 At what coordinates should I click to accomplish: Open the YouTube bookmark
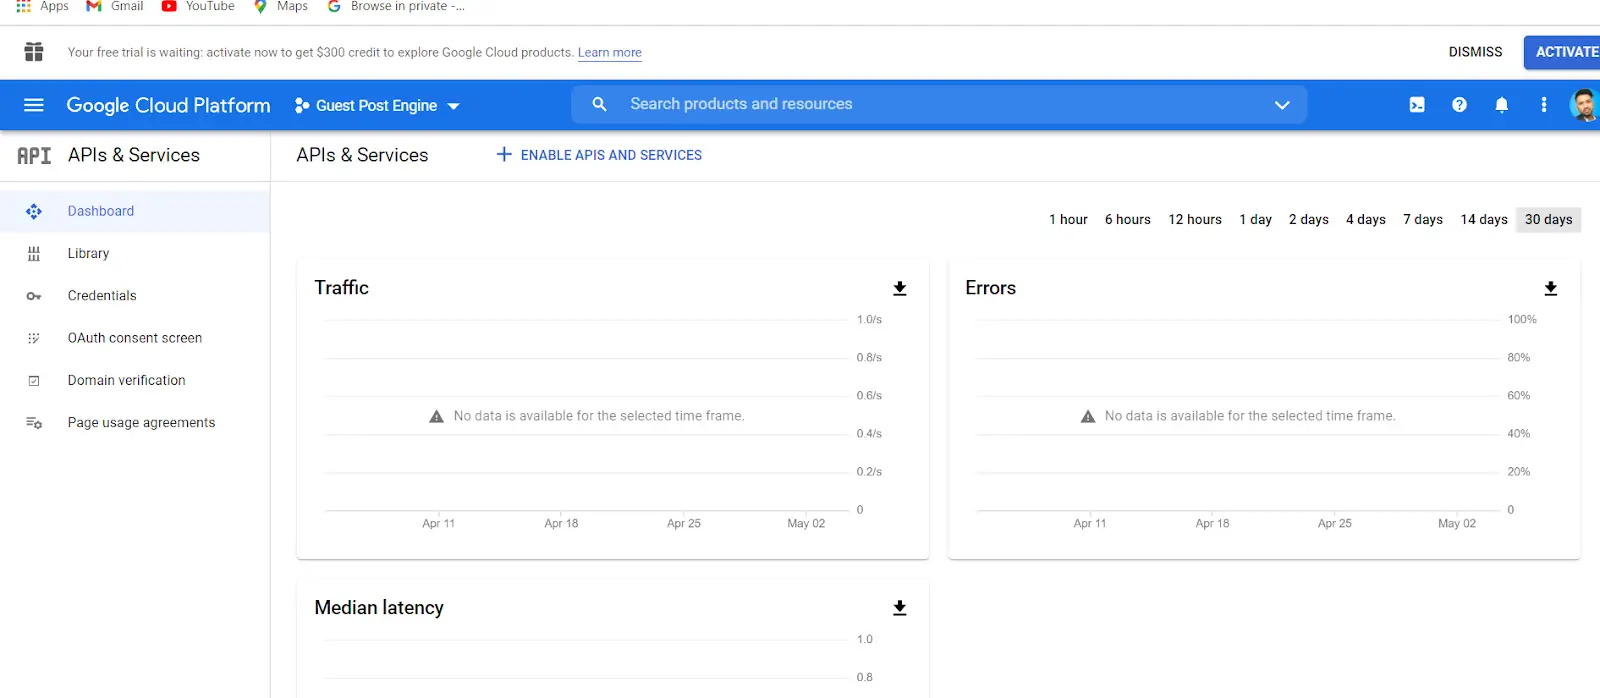coord(198,6)
